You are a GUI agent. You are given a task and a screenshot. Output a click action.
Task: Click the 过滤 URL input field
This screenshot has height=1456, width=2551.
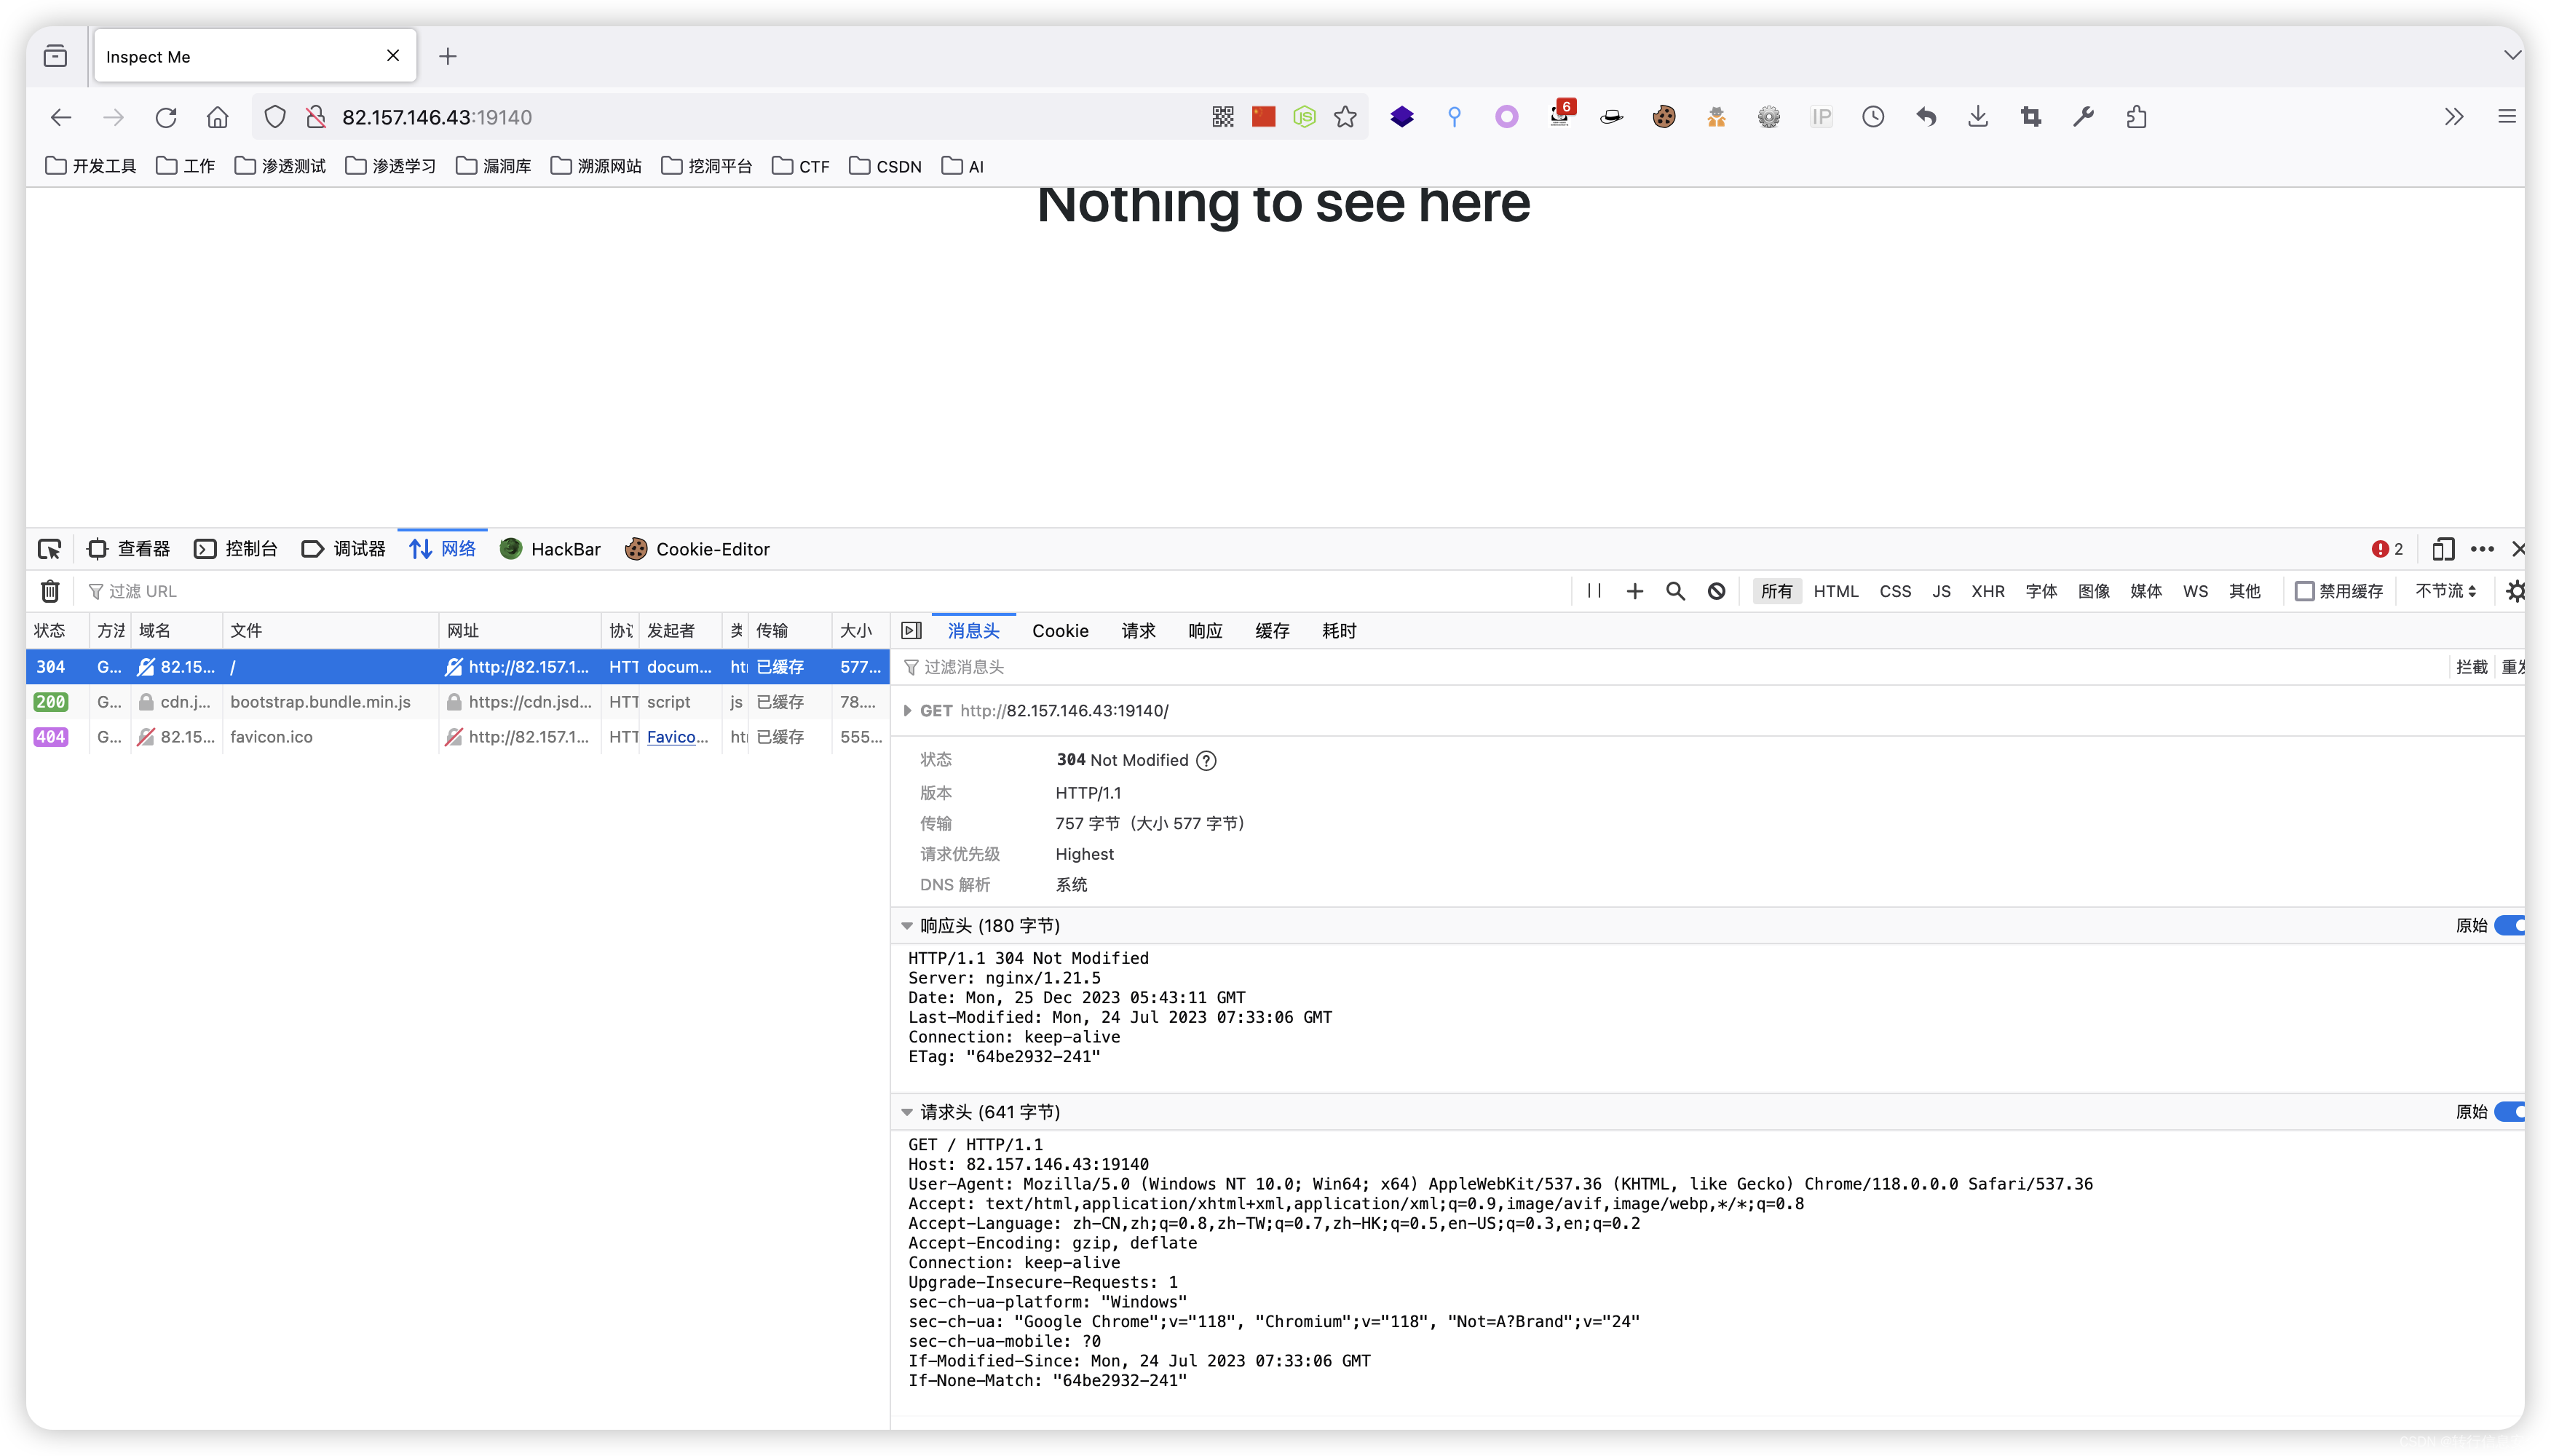click(820, 591)
